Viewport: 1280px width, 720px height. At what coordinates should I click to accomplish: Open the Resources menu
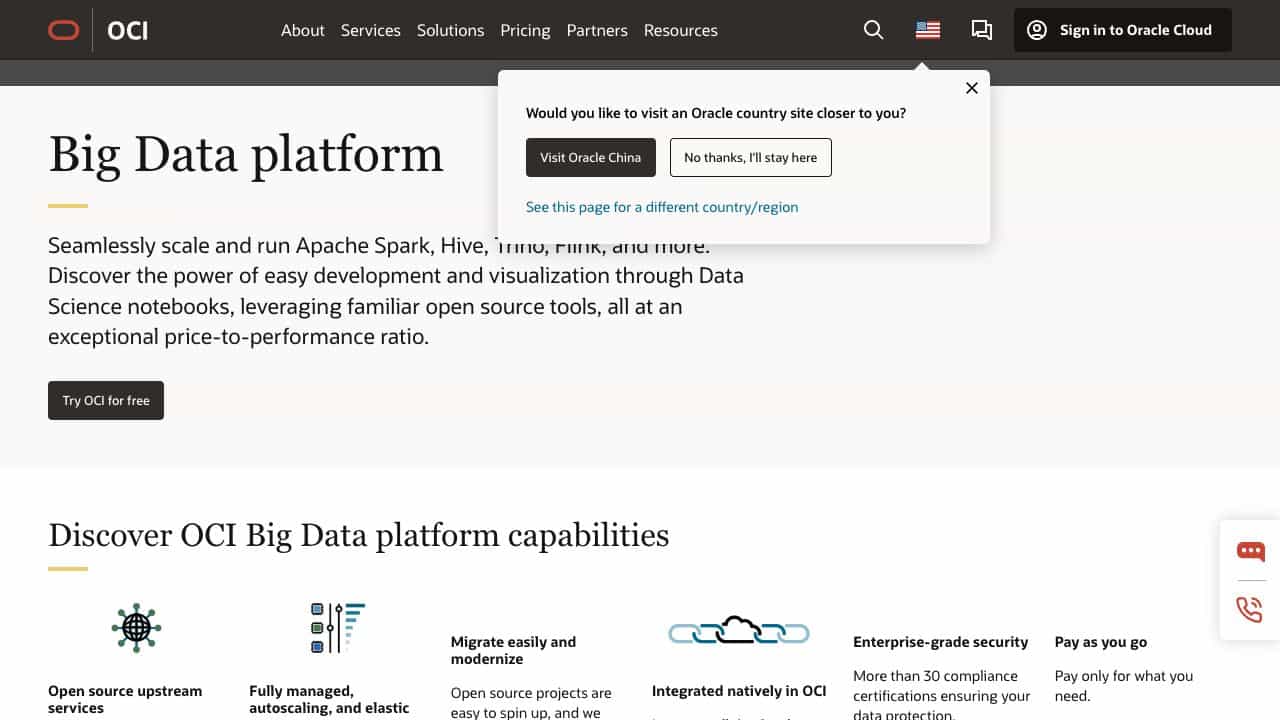(x=681, y=30)
